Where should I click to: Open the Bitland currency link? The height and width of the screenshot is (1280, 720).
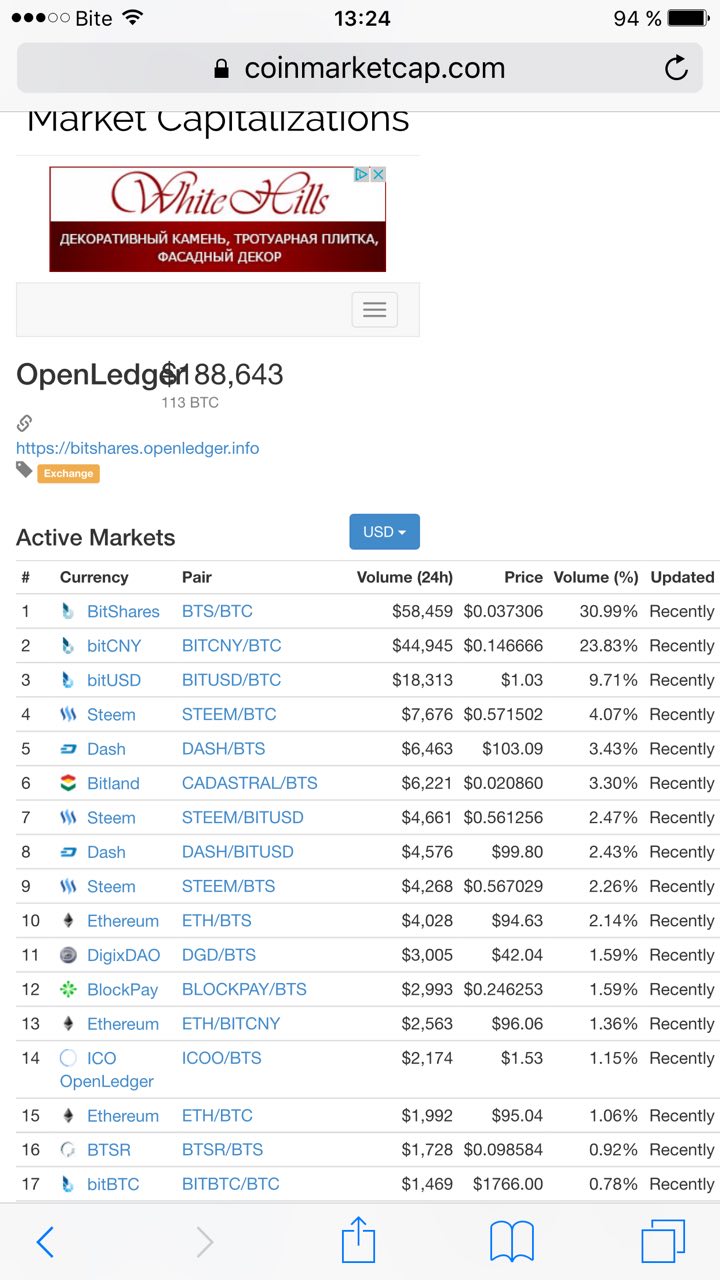pyautogui.click(x=113, y=783)
